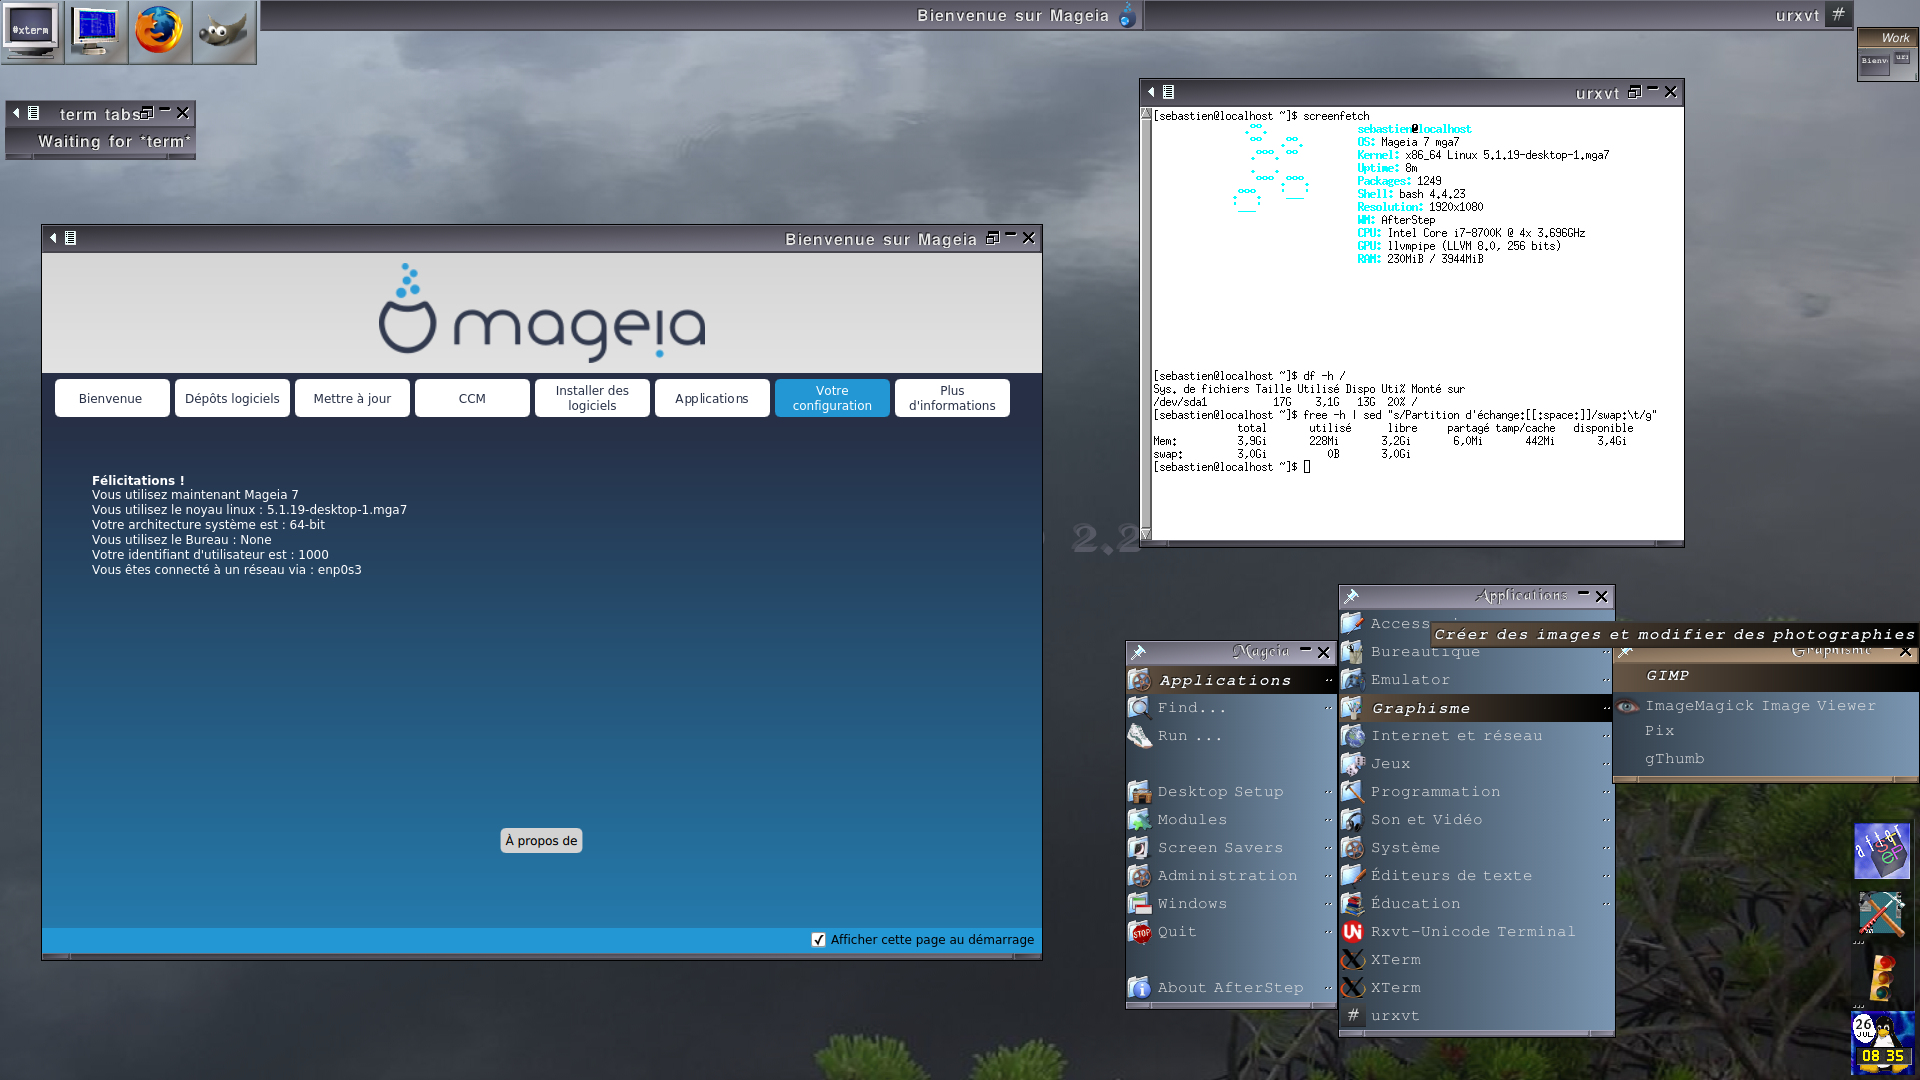This screenshot has width=1920, height=1080.
Task: Open the Votre configuration tab
Action: pyautogui.click(x=832, y=398)
